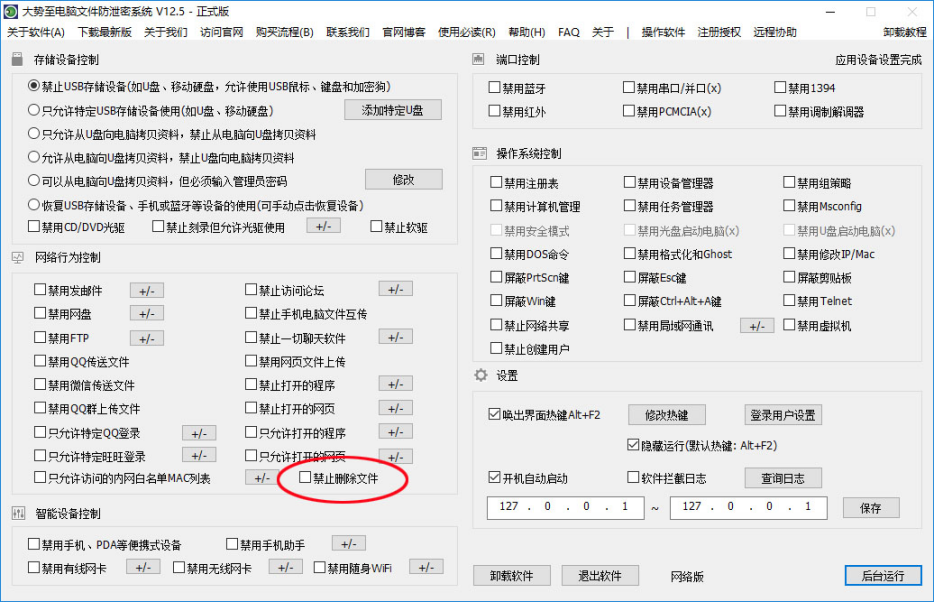
Task: Click 应用设备设置完成 at top right
Action: tap(878, 60)
